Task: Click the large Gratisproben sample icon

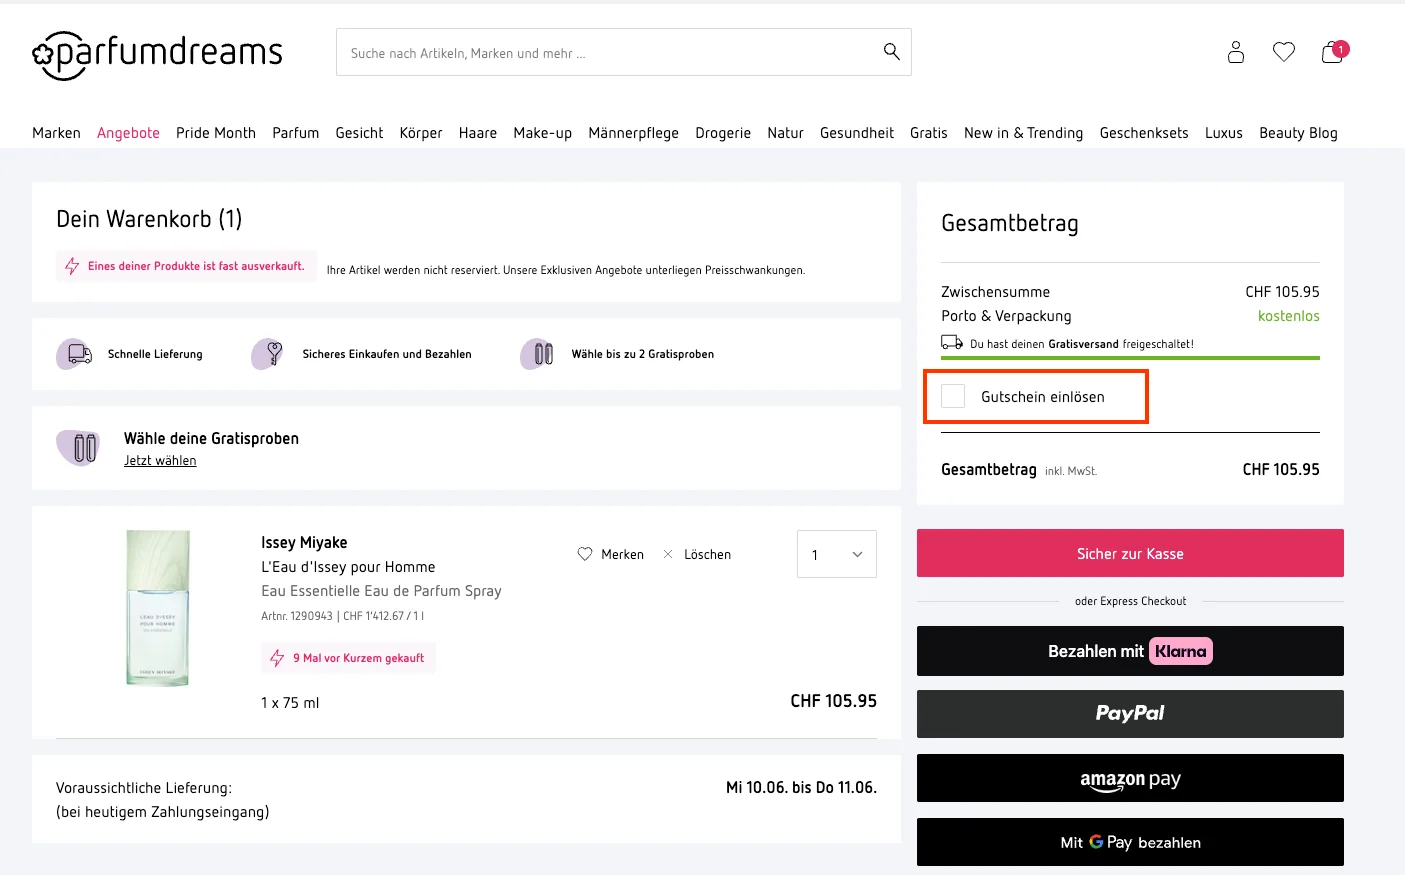Action: tap(79, 447)
